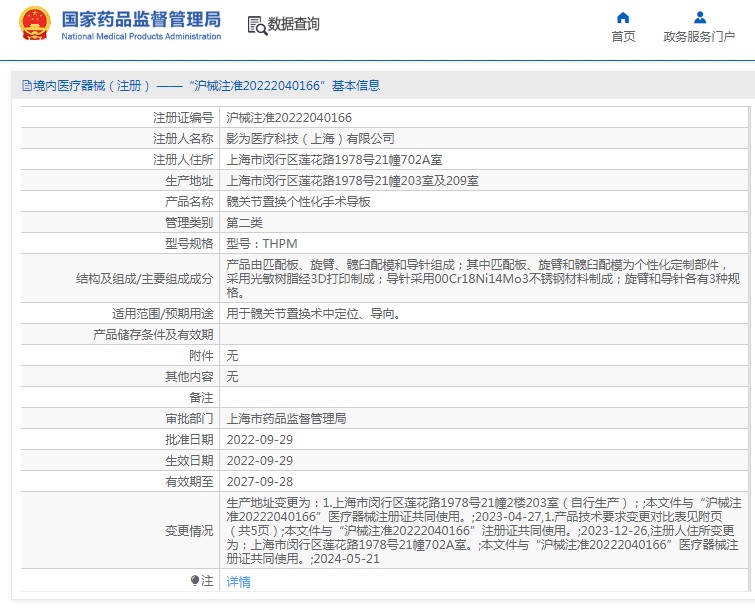Click 生效日期 value 2022-09-29

coord(260,461)
